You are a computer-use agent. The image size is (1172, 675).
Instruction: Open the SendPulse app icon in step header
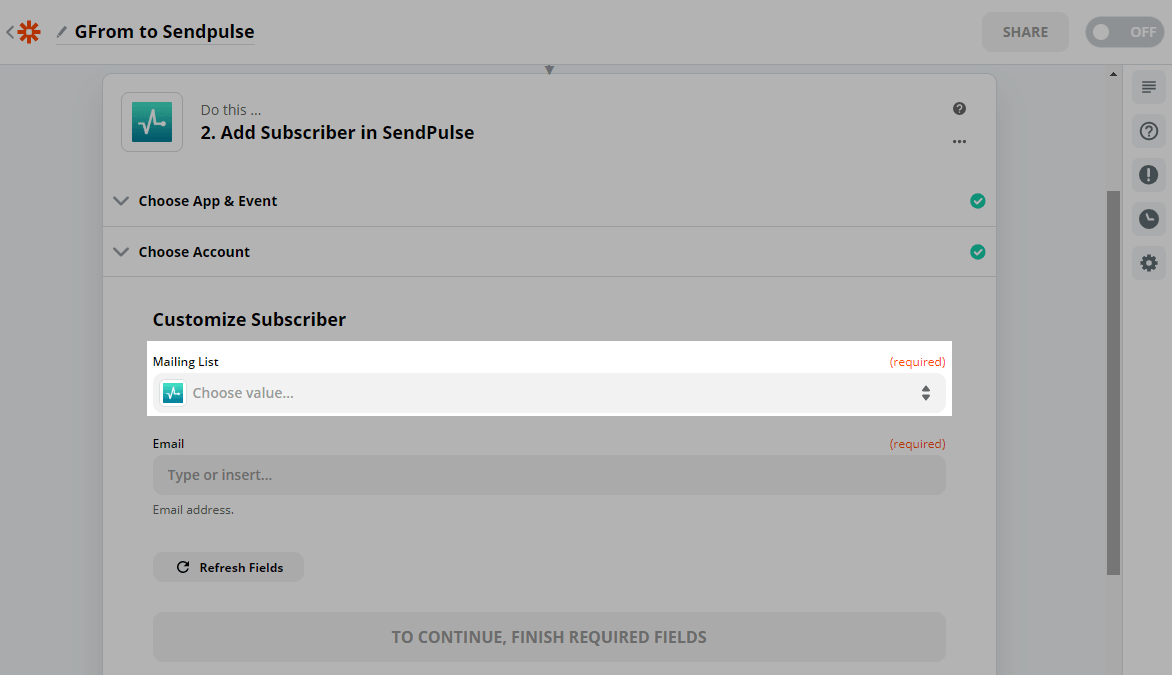click(x=152, y=122)
